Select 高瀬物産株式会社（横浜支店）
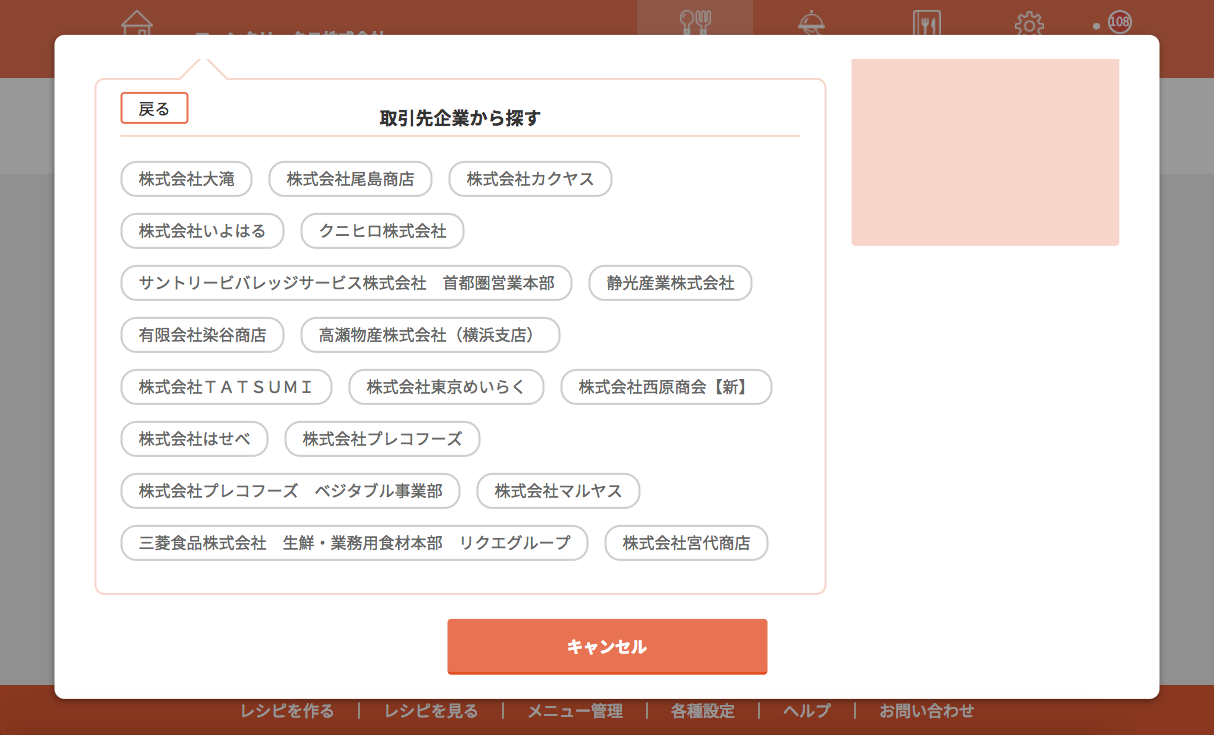Viewport: 1214px width, 735px height. pyautogui.click(x=431, y=335)
